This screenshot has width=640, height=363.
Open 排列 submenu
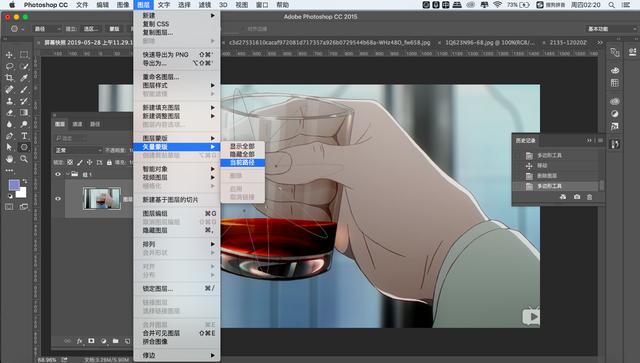pos(177,244)
